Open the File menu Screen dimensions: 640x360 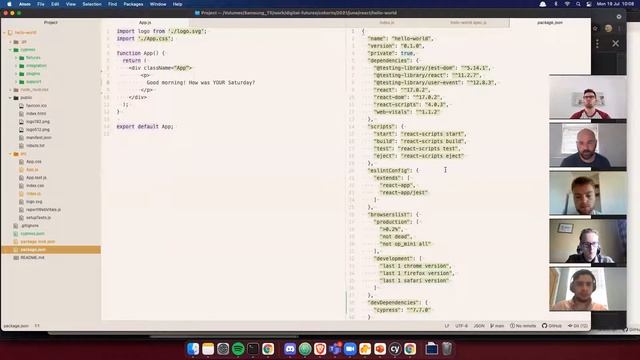(x=41, y=4)
